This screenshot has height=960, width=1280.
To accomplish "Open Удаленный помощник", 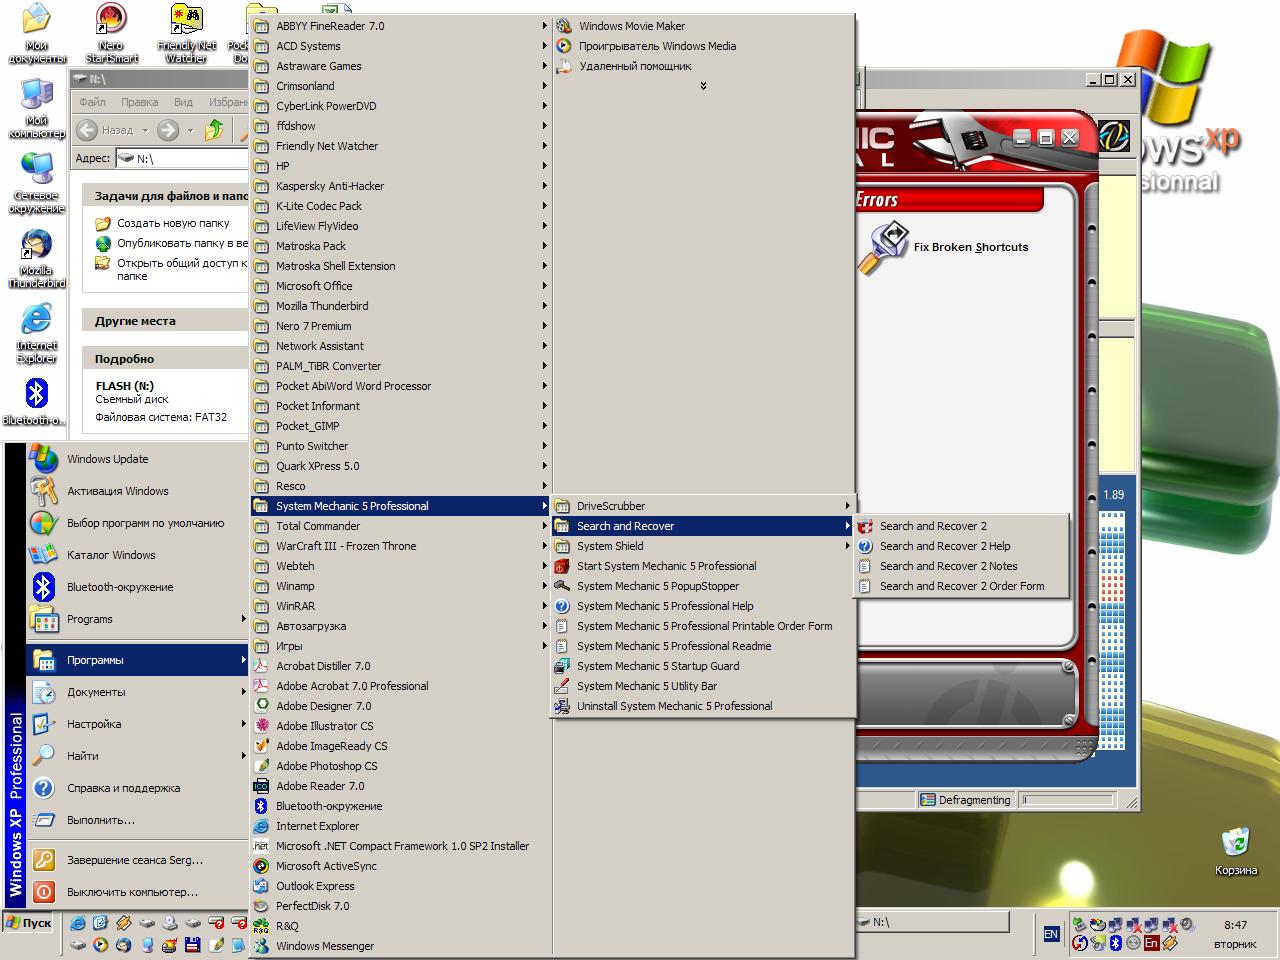I will point(703,66).
